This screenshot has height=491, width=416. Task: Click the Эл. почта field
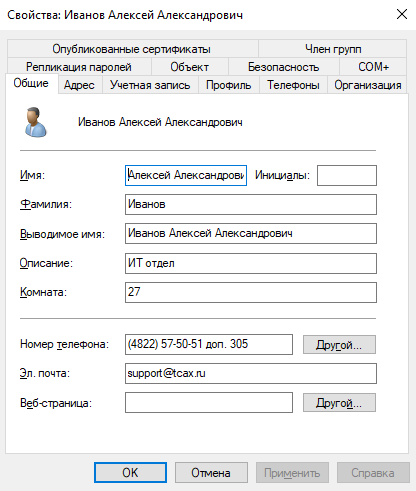(251, 373)
